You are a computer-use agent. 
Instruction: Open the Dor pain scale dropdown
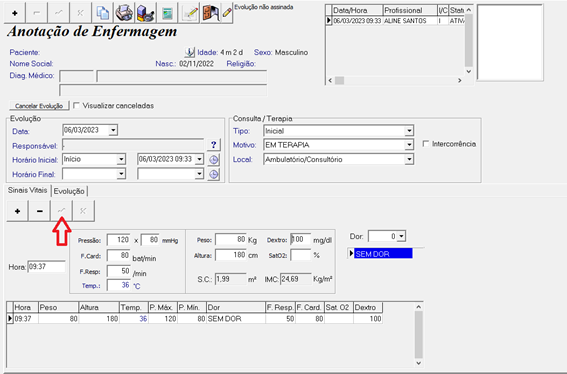[401, 237]
